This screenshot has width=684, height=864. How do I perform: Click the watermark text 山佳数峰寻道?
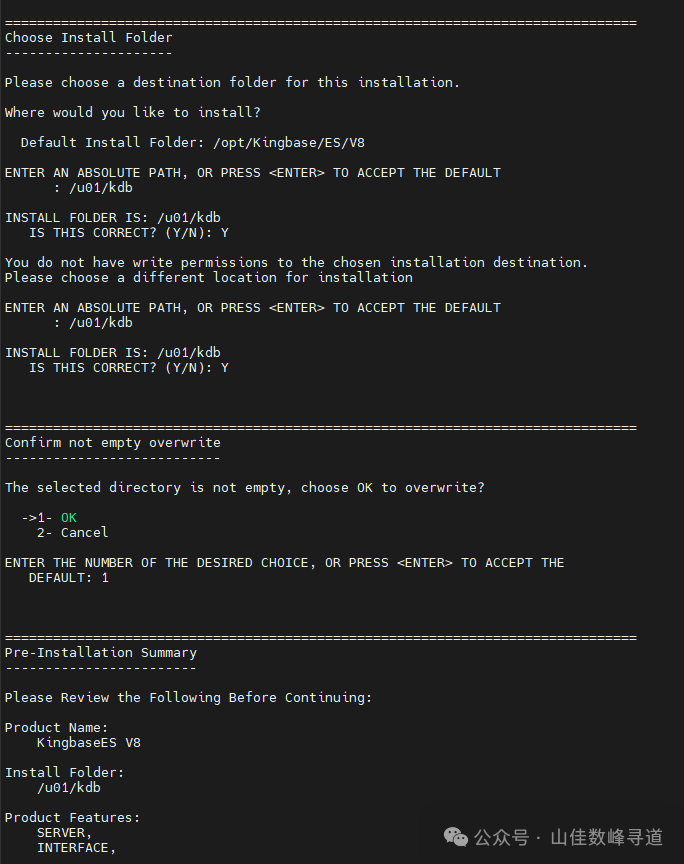[x=606, y=837]
